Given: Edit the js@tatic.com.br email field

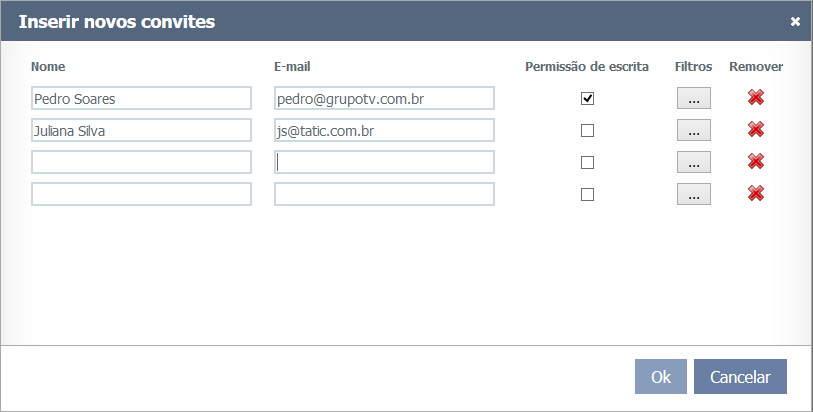Looking at the screenshot, I should [x=384, y=130].
